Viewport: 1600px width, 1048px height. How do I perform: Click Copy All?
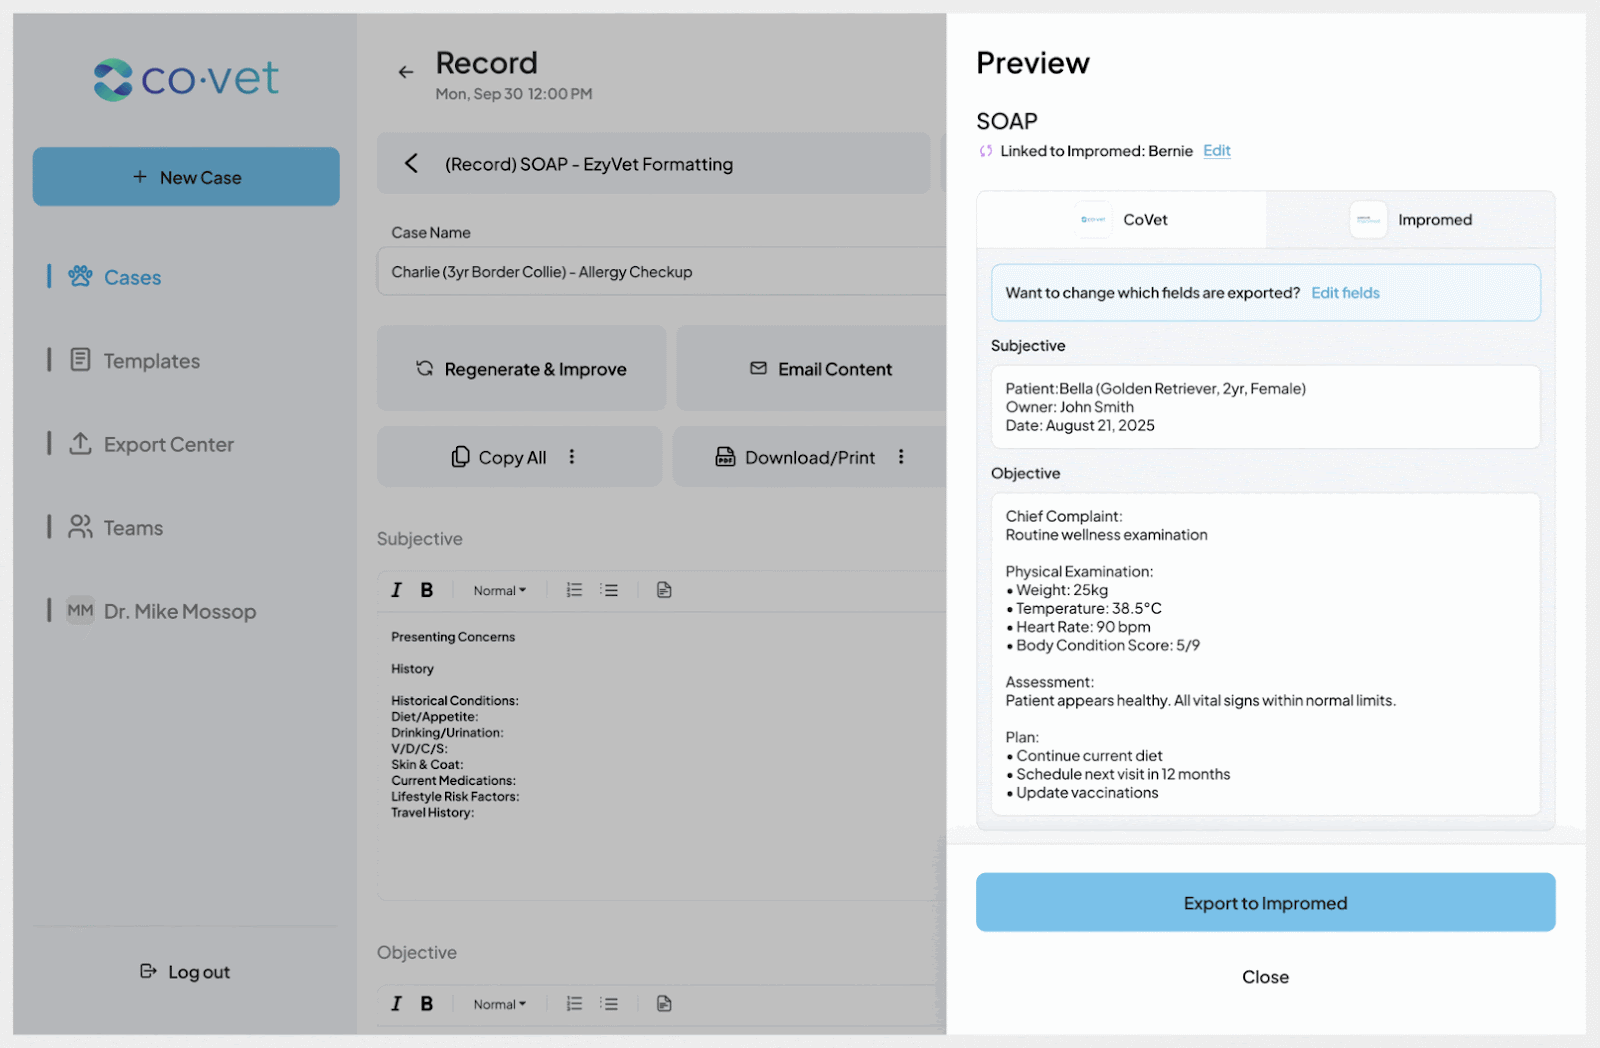[x=499, y=457]
